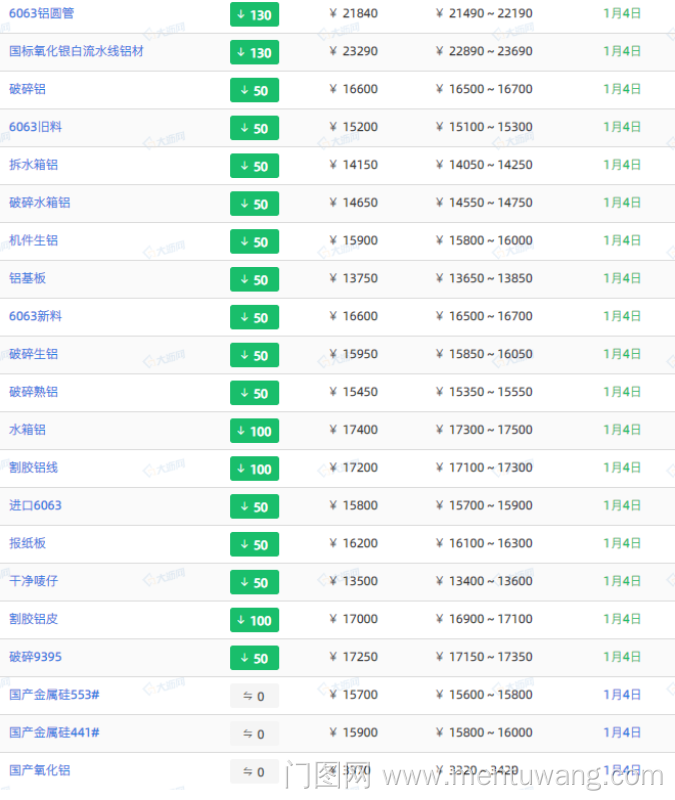675x800 pixels.
Task: Go to the 破碎9395 product link
Action: point(35,657)
